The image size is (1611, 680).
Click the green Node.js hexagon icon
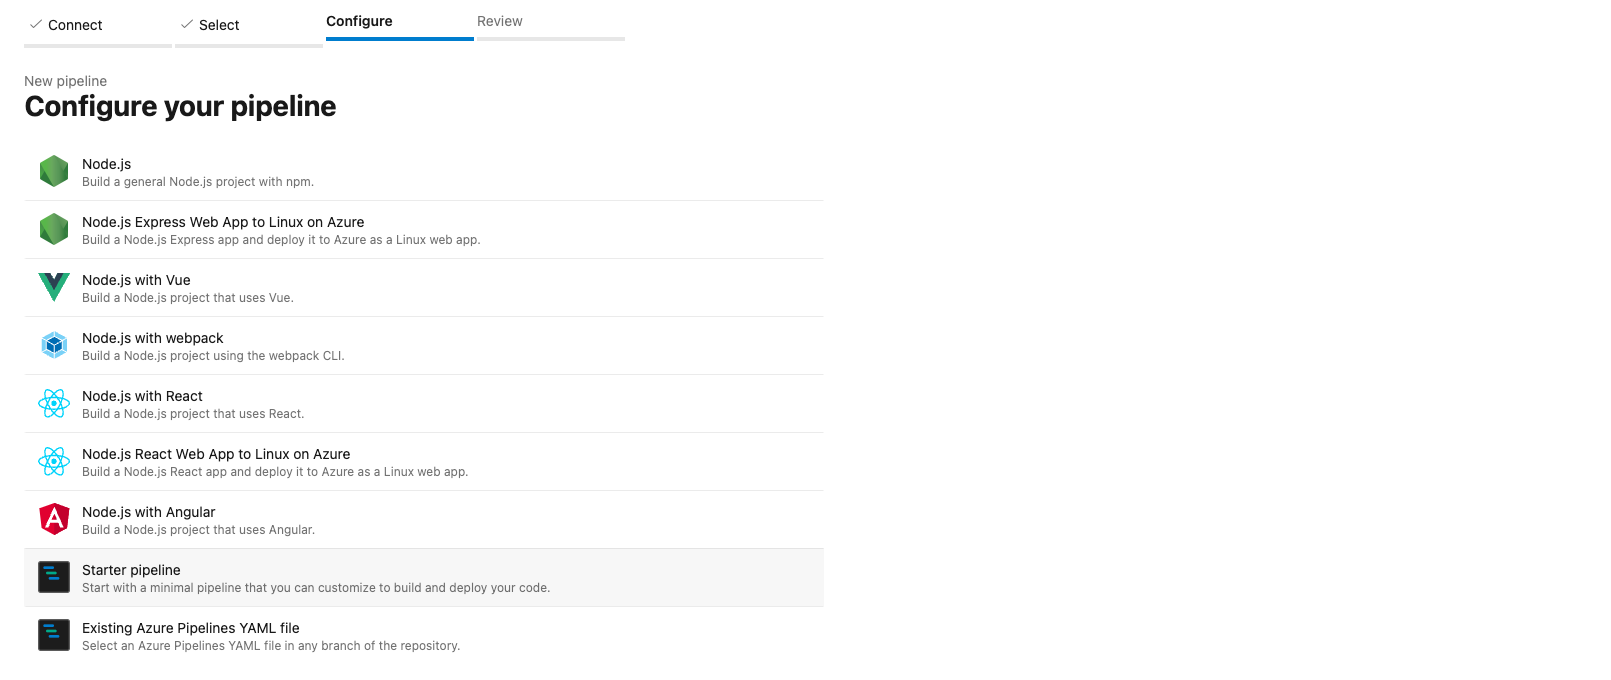[x=54, y=171]
